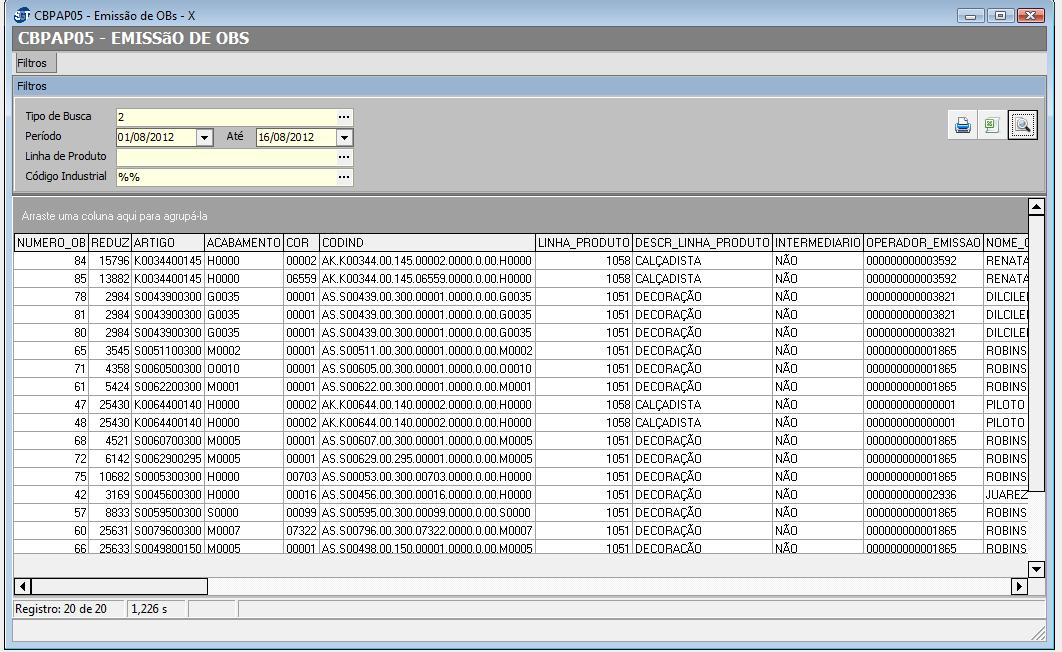Viewport: 1062px width, 652px height.
Task: Click the DESCR_LINHA_PRODUTO column header
Action: [x=702, y=243]
